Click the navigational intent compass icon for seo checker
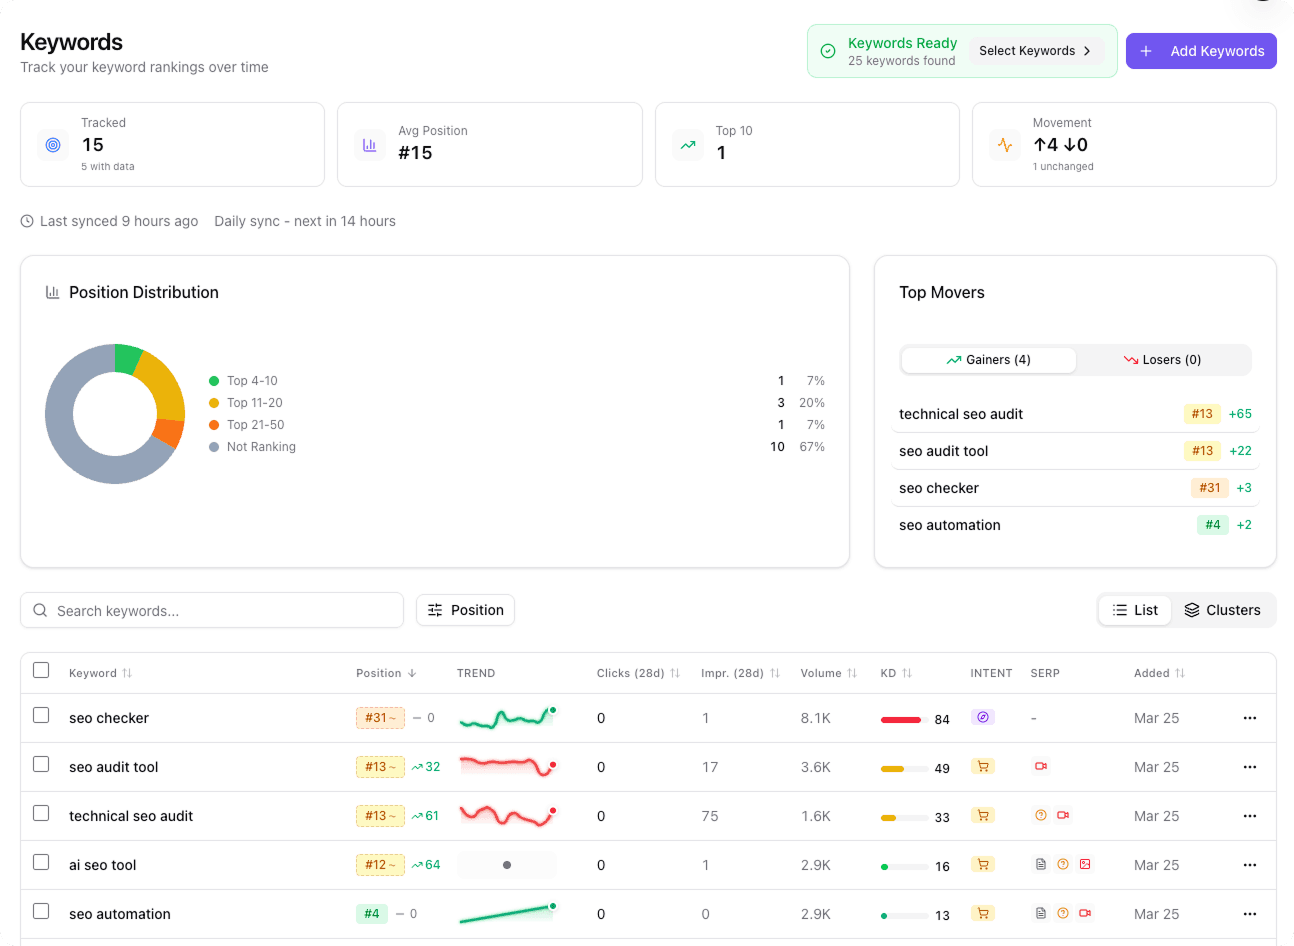Screen dimensions: 1294x946 [x=983, y=717]
